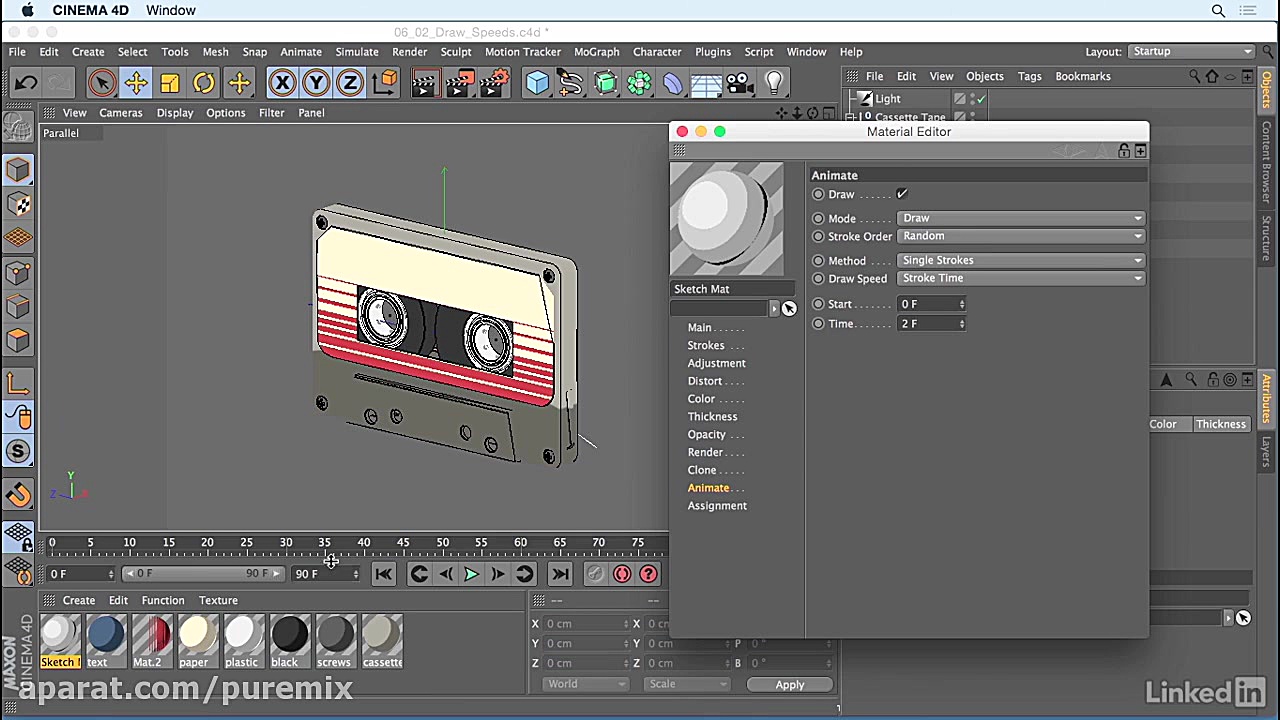Open the MoGraph menu
Viewport: 1280px width, 720px height.
click(x=596, y=52)
